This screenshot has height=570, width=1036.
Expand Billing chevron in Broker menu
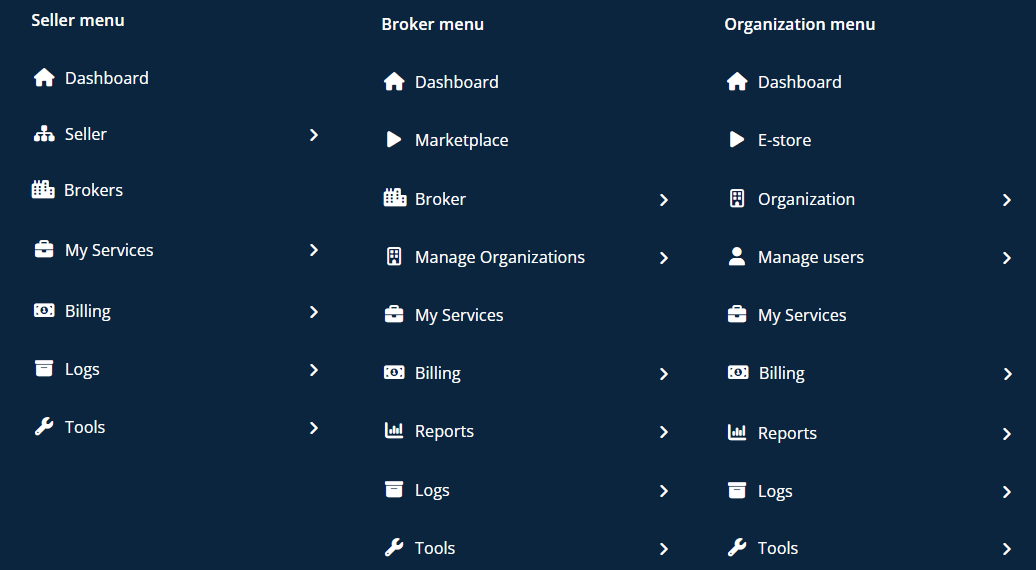pos(664,374)
